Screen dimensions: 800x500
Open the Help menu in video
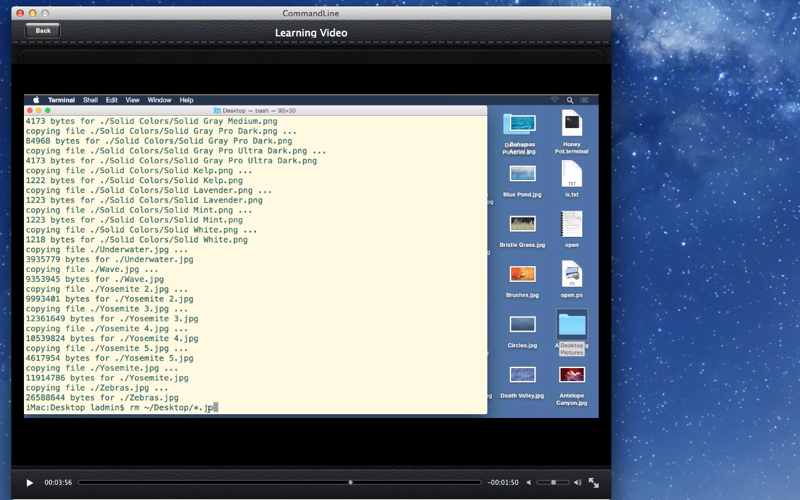click(x=186, y=100)
